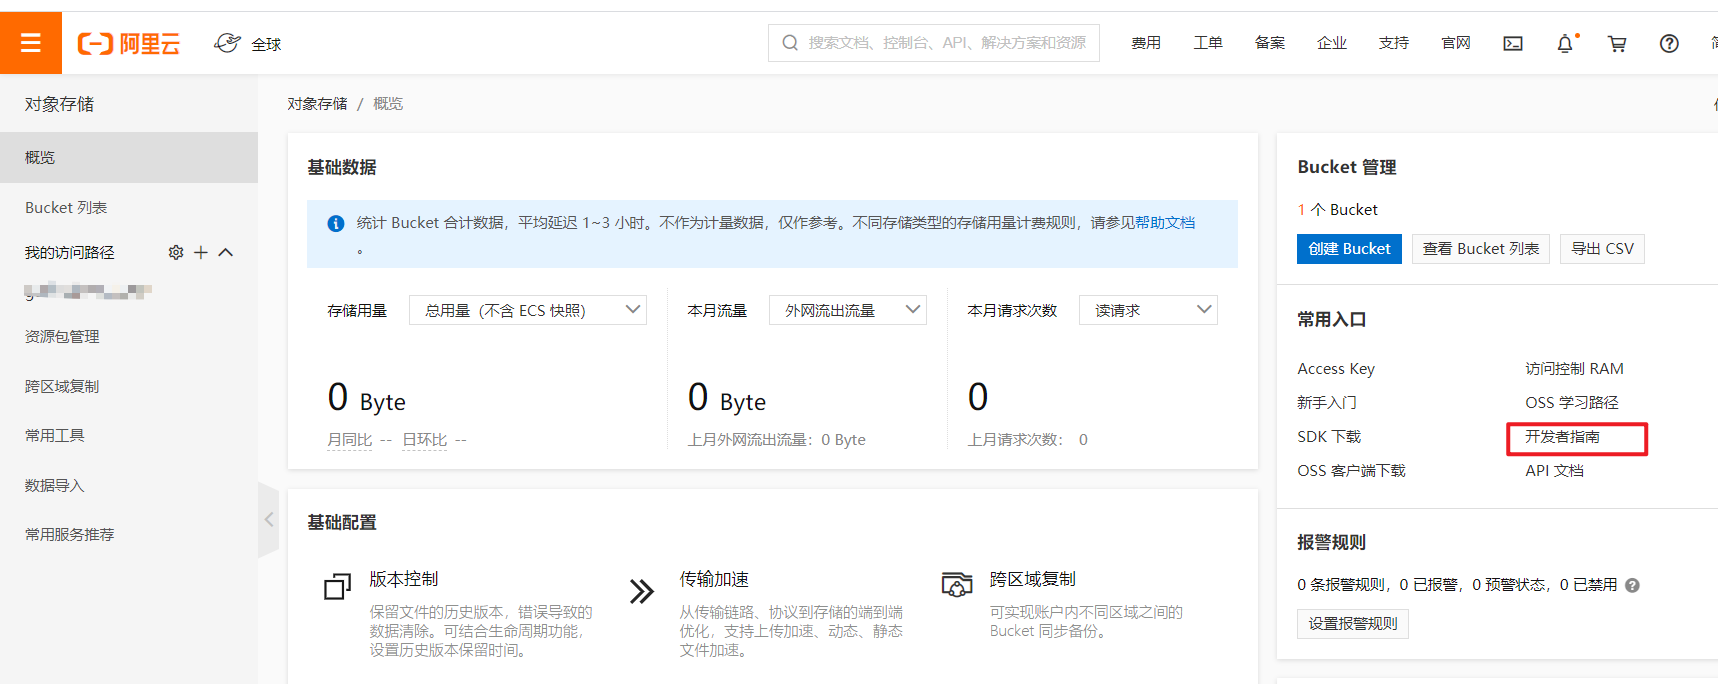Click 对象存储 sidebar heading
Screen dimensions: 1718x684
click(59, 104)
